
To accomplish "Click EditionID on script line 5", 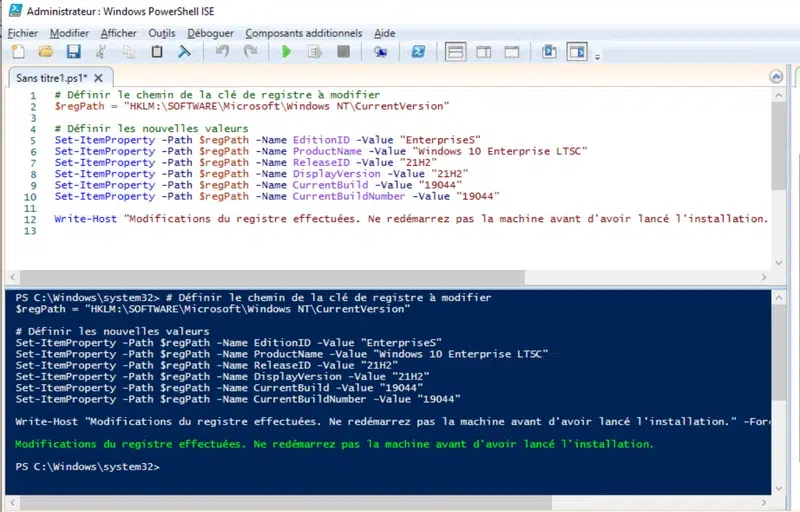I will click(x=321, y=140).
